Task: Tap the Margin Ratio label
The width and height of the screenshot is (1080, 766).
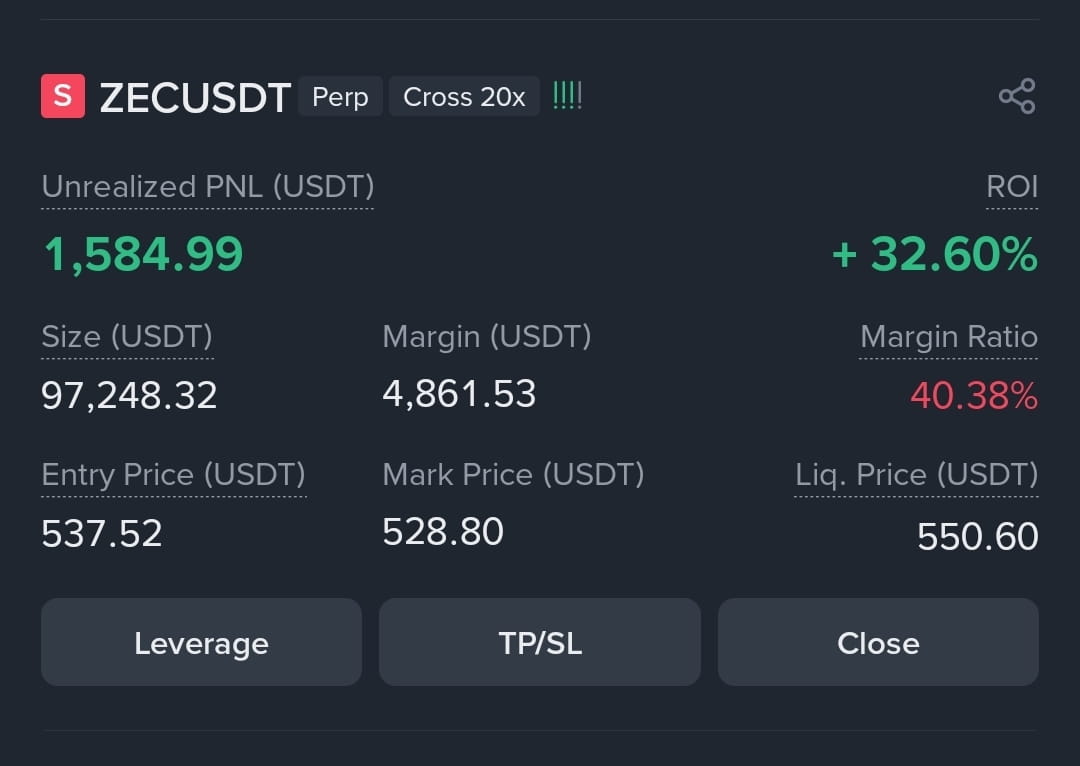Action: point(948,337)
